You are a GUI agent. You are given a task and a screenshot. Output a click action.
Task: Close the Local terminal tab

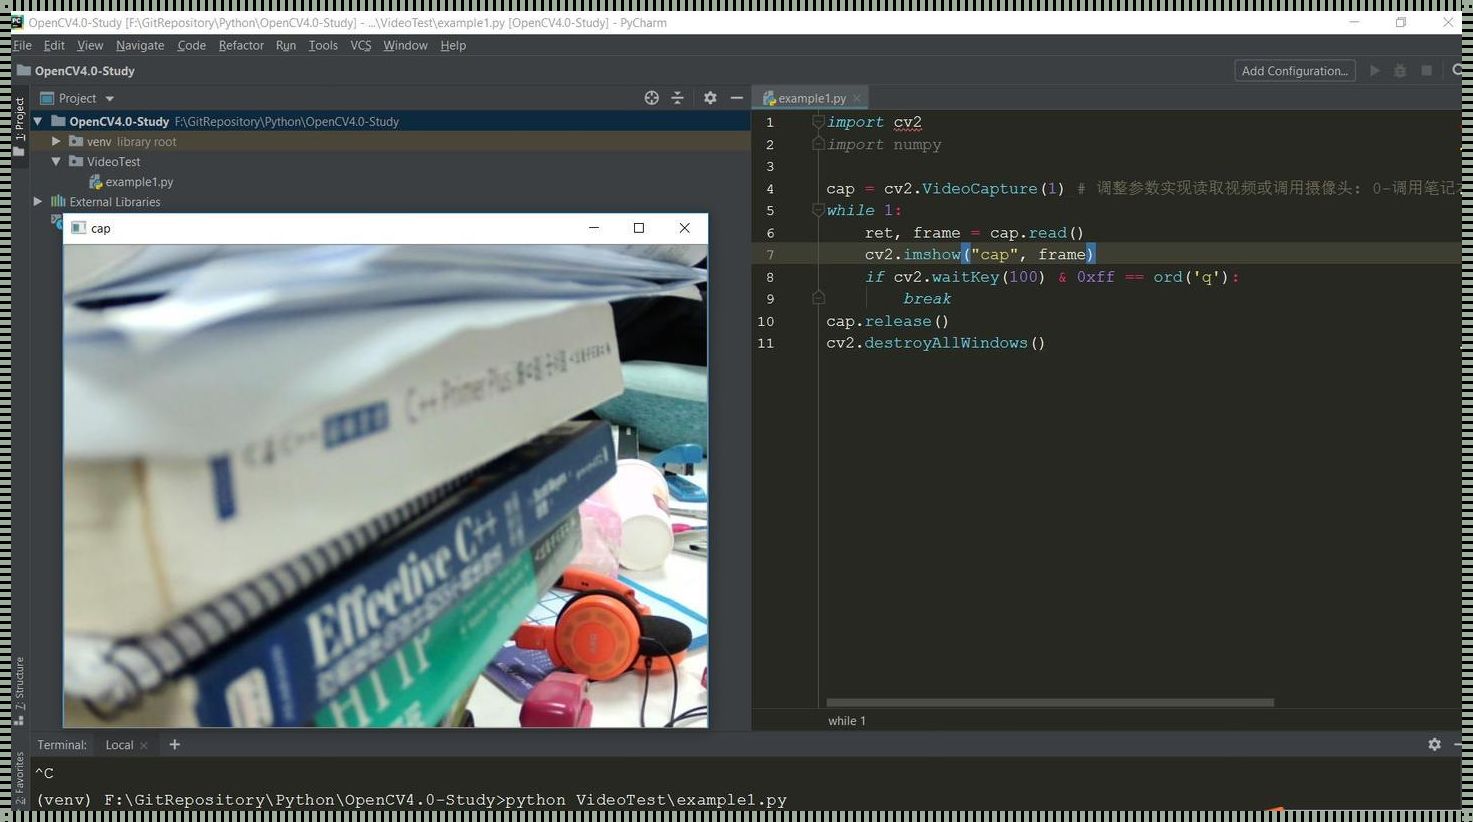[x=144, y=745]
